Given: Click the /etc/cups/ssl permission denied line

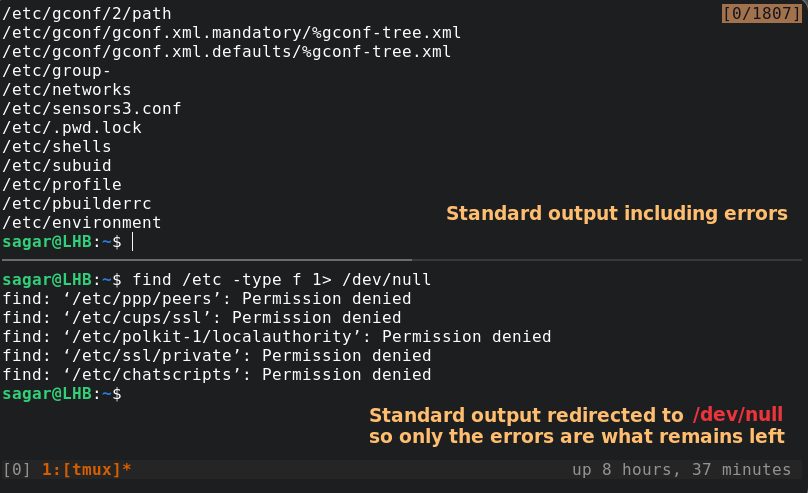Looking at the screenshot, I should coord(202,318).
